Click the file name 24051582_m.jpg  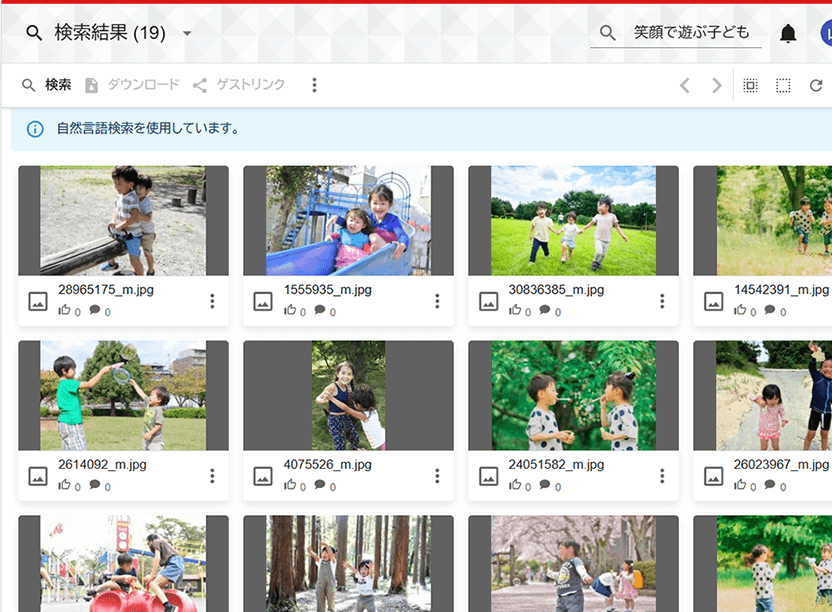coord(556,464)
